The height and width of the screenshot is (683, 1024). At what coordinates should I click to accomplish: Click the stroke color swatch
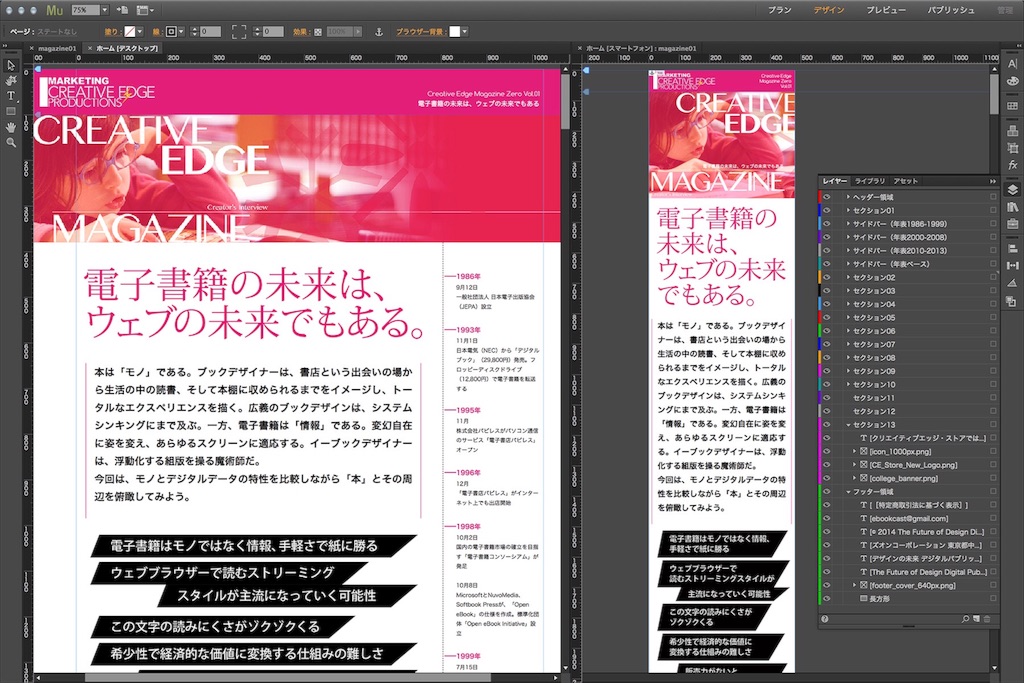click(171, 31)
